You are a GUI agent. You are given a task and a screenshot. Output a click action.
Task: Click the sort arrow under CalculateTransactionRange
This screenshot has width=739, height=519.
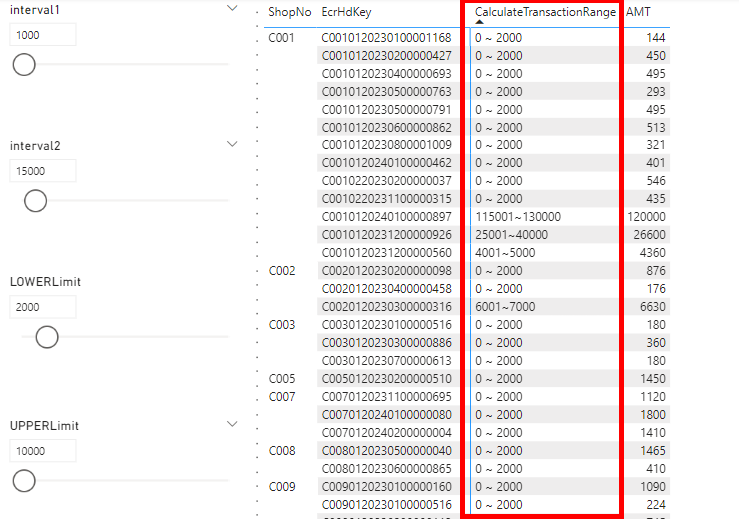click(479, 22)
